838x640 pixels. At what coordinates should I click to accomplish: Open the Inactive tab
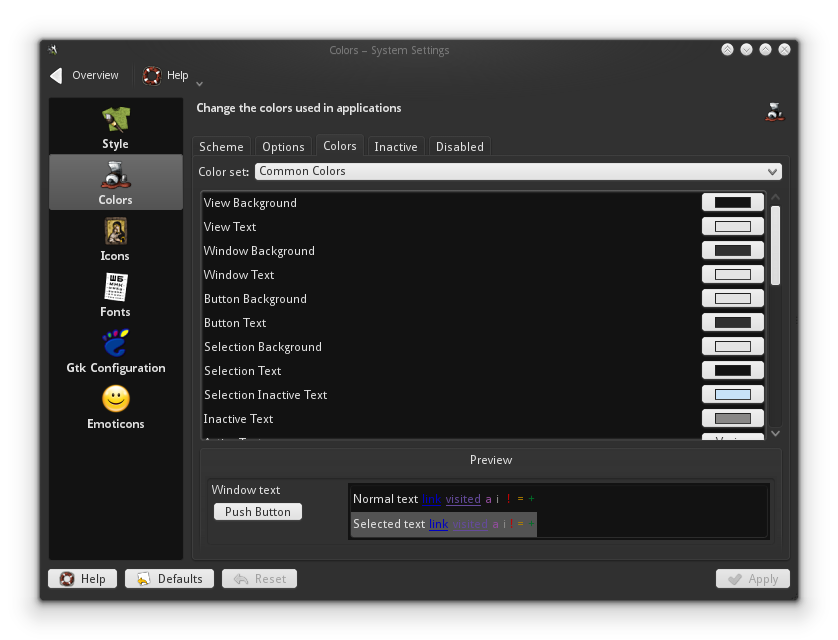click(396, 147)
